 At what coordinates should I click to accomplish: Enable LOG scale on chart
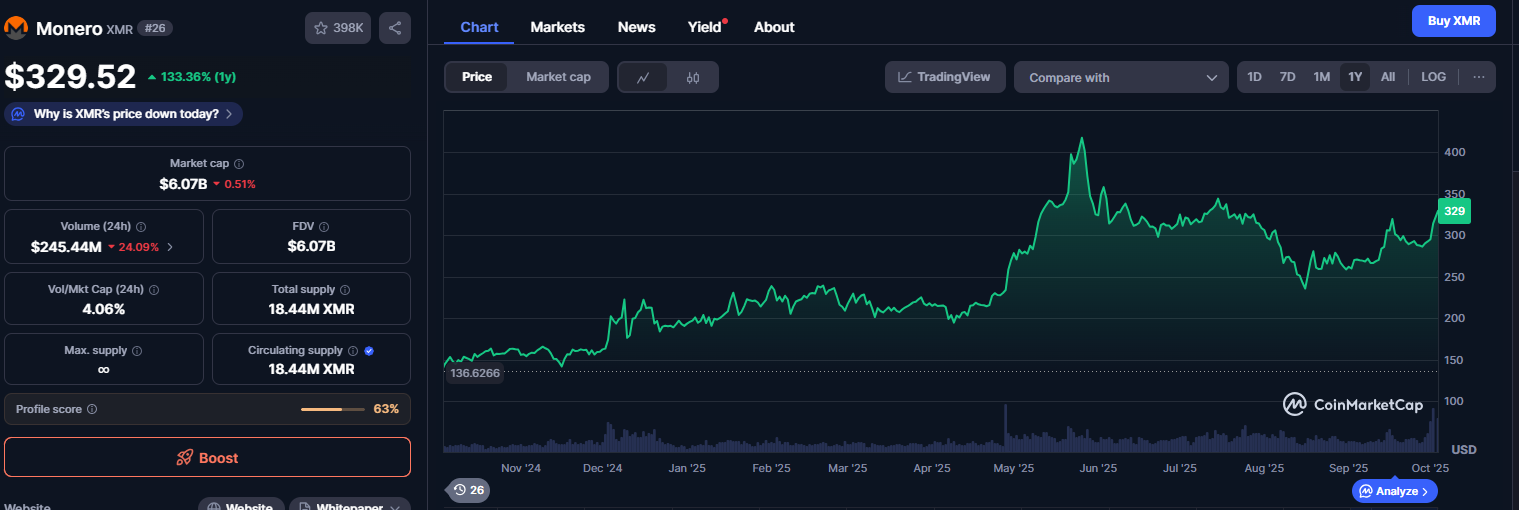[1433, 77]
